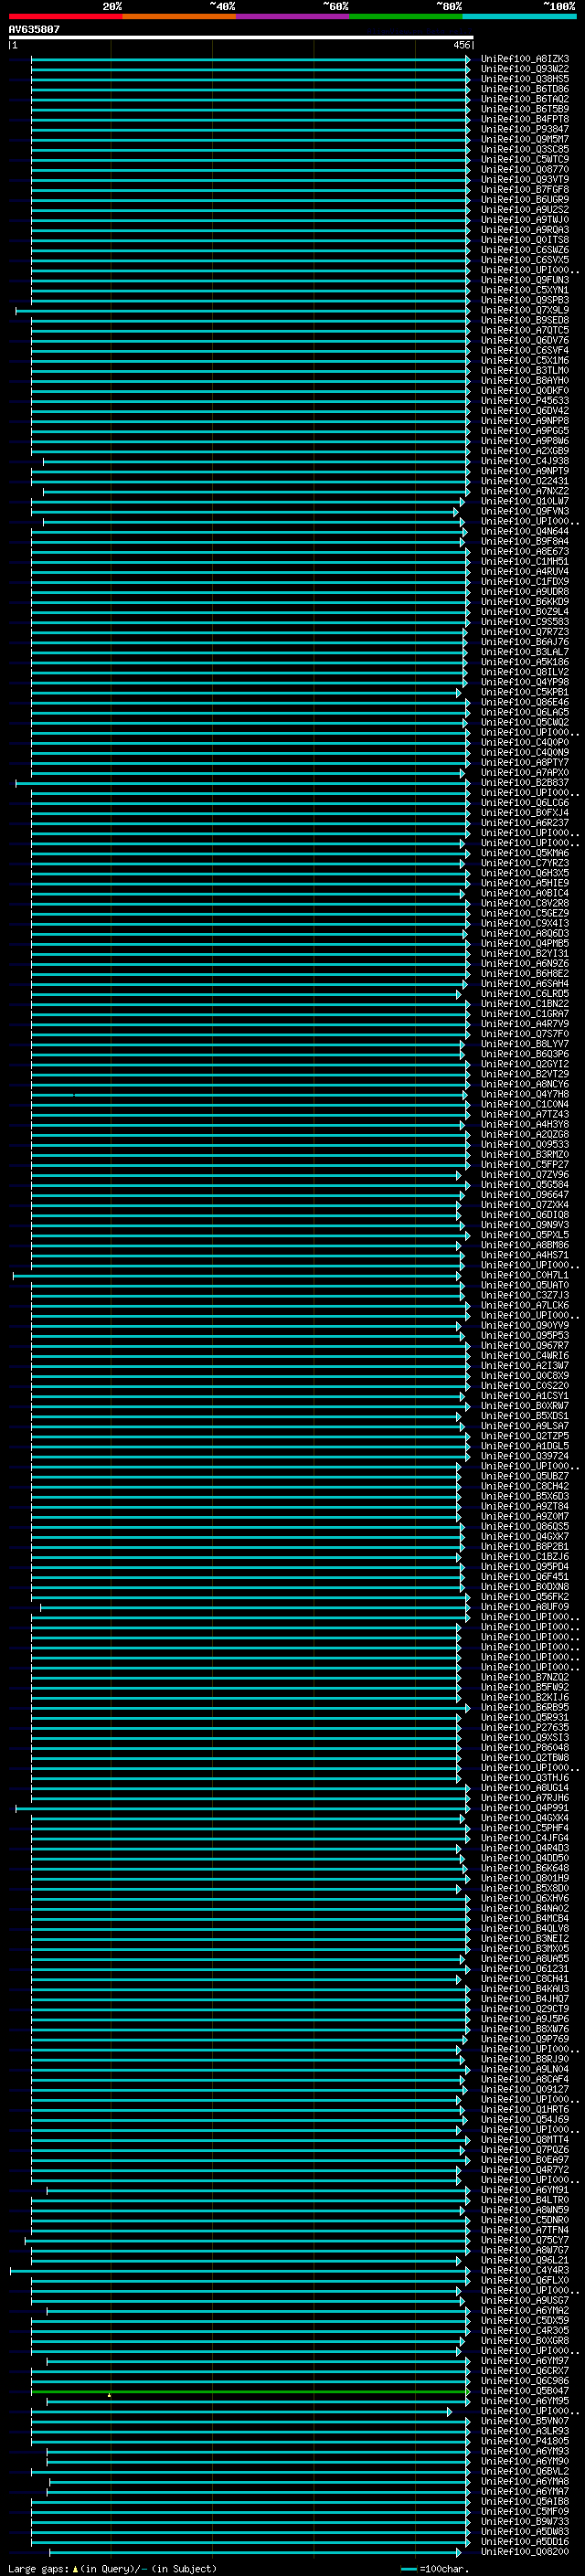Screen dimensions: 585x2576
Task: Click the cyan ~100% identity legend segment
Action: 519,16
